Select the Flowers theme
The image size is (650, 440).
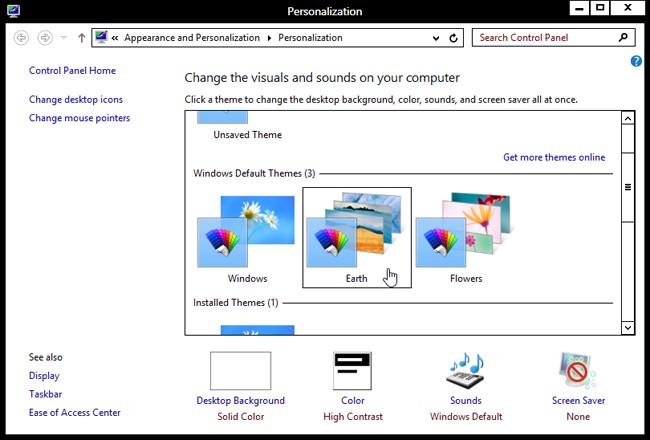coord(466,238)
